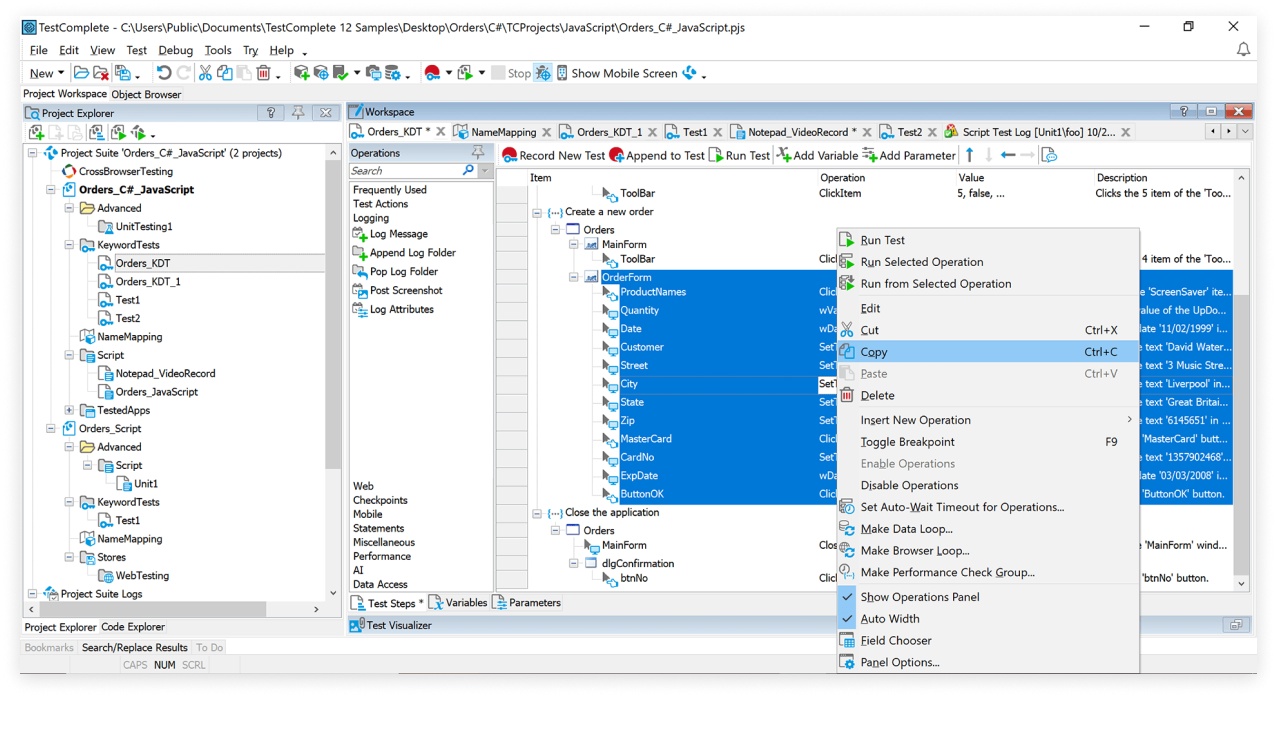Viewport: 1277px width, 736px height.
Task: Pin the Operations panel with the pushpin
Action: tap(478, 153)
